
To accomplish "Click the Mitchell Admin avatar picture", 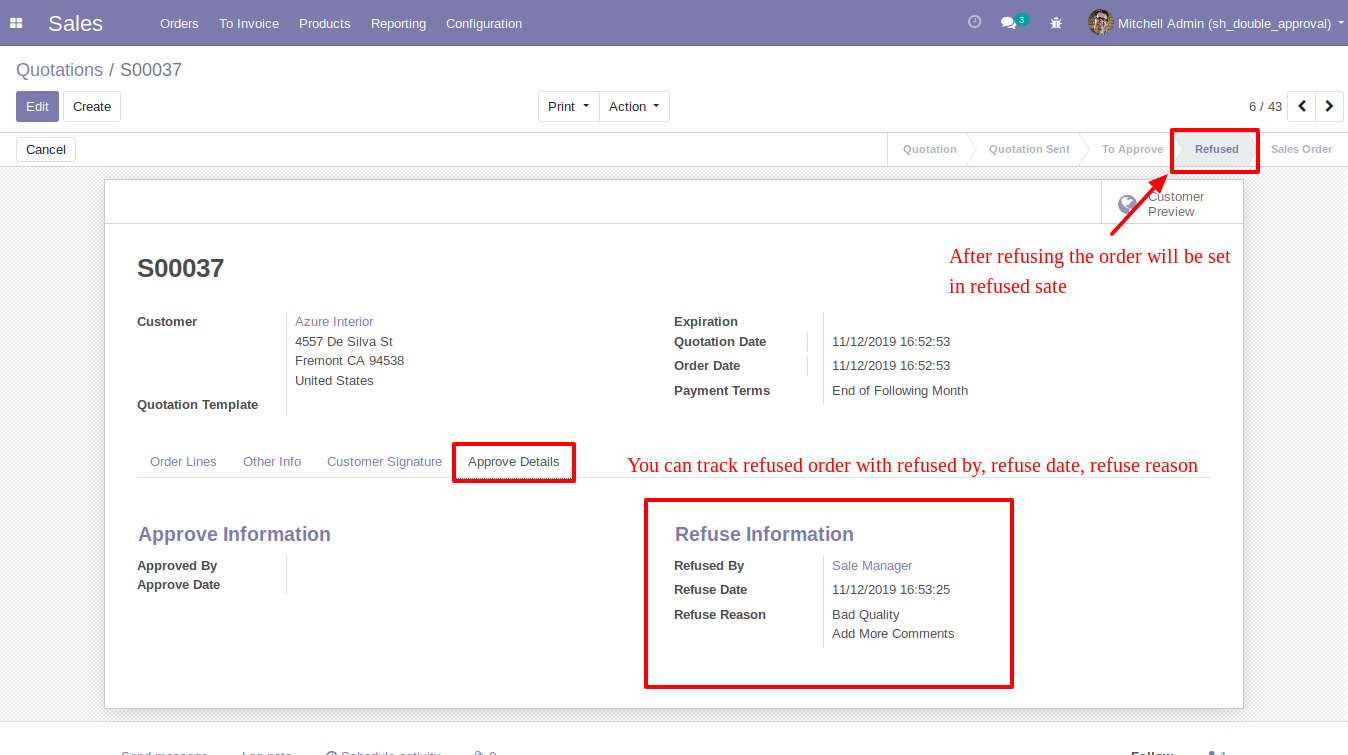I will pyautogui.click(x=1100, y=22).
